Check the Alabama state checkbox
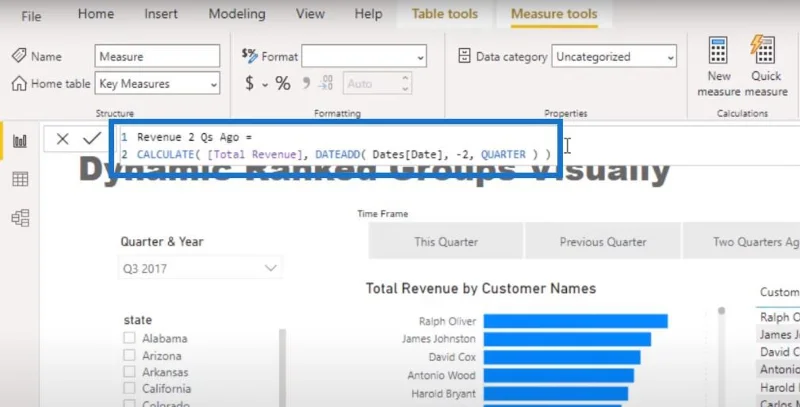Viewport: 800px width, 407px height. pos(130,338)
